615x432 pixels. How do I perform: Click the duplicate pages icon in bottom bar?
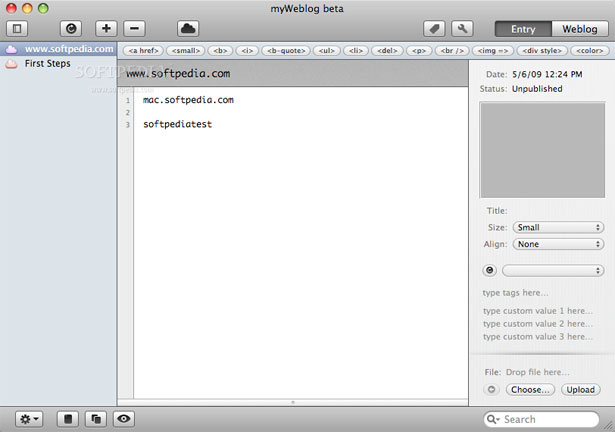pyautogui.click(x=96, y=419)
